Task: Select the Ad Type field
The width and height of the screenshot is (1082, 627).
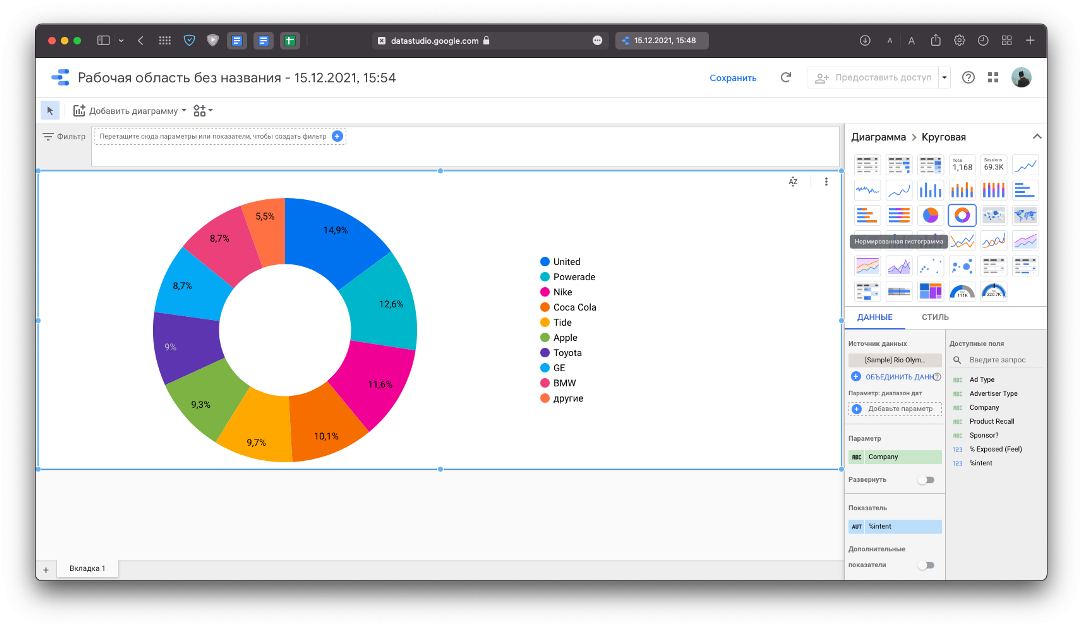Action: click(x=981, y=379)
